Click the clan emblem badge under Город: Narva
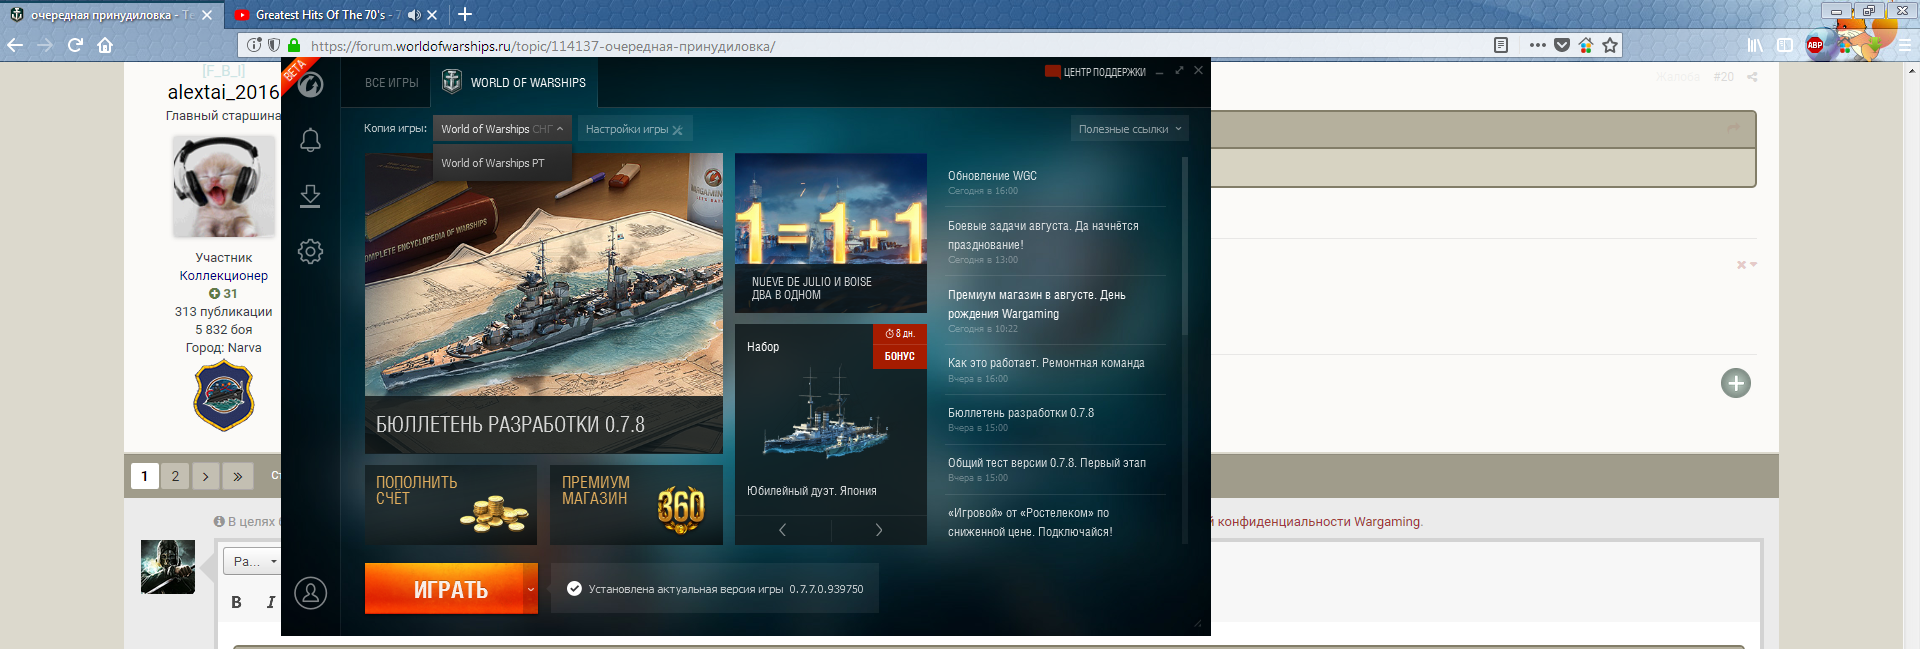Screen dimensions: 1920x649 coord(223,396)
